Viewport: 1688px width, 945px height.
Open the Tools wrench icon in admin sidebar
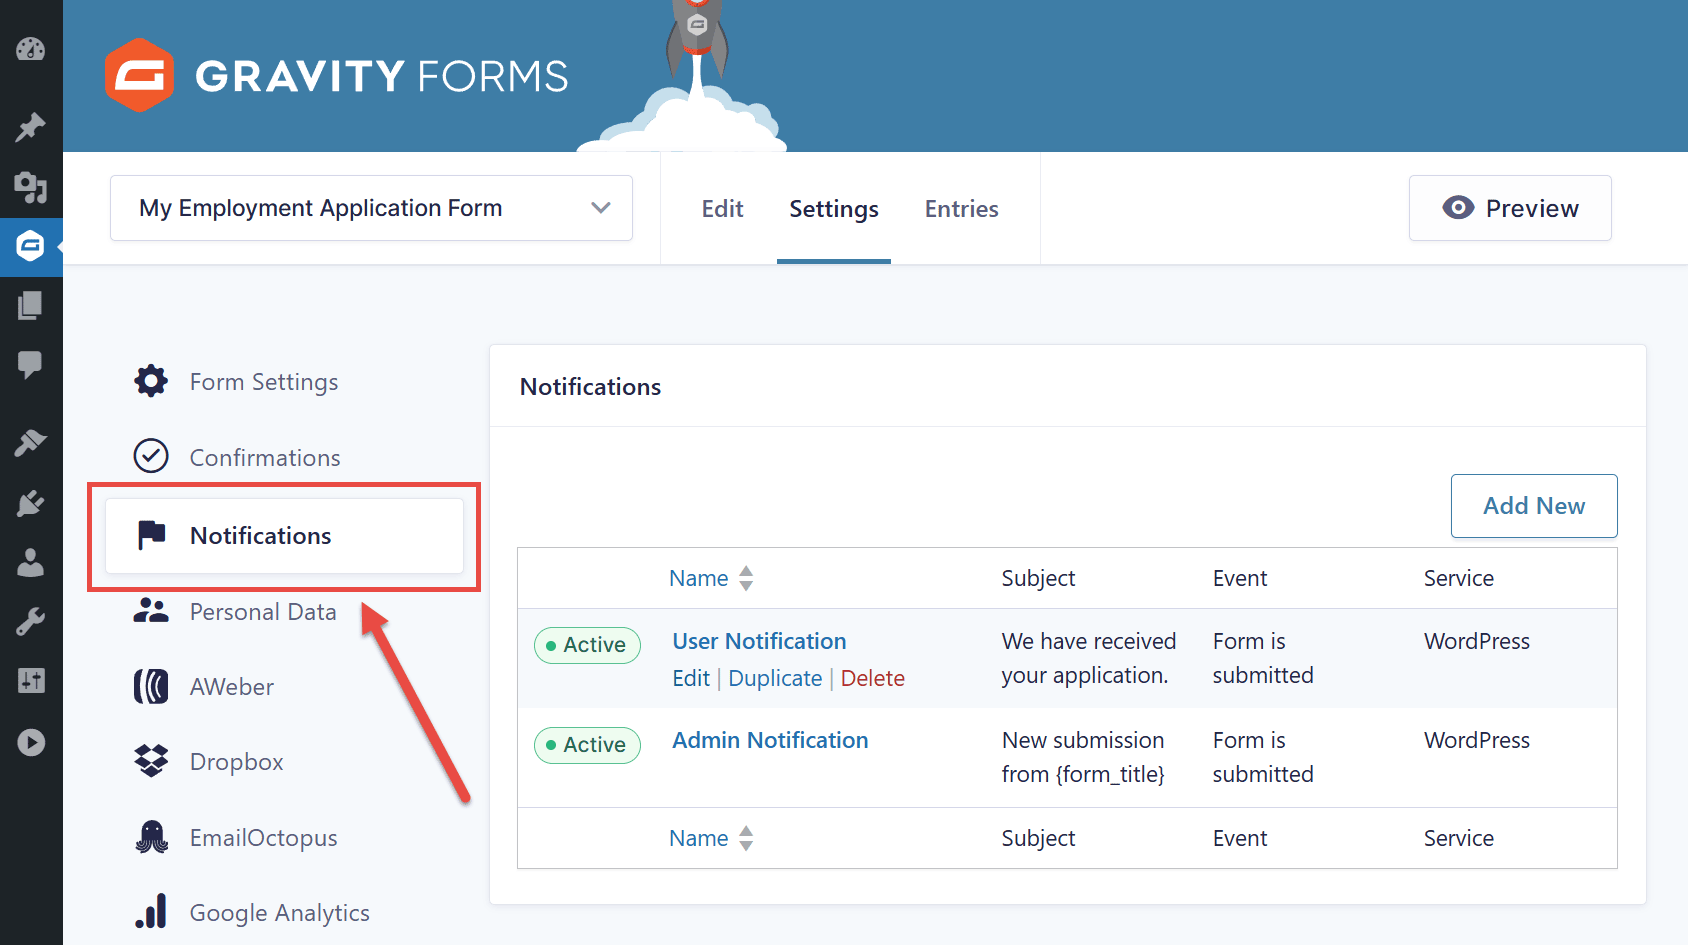30,622
